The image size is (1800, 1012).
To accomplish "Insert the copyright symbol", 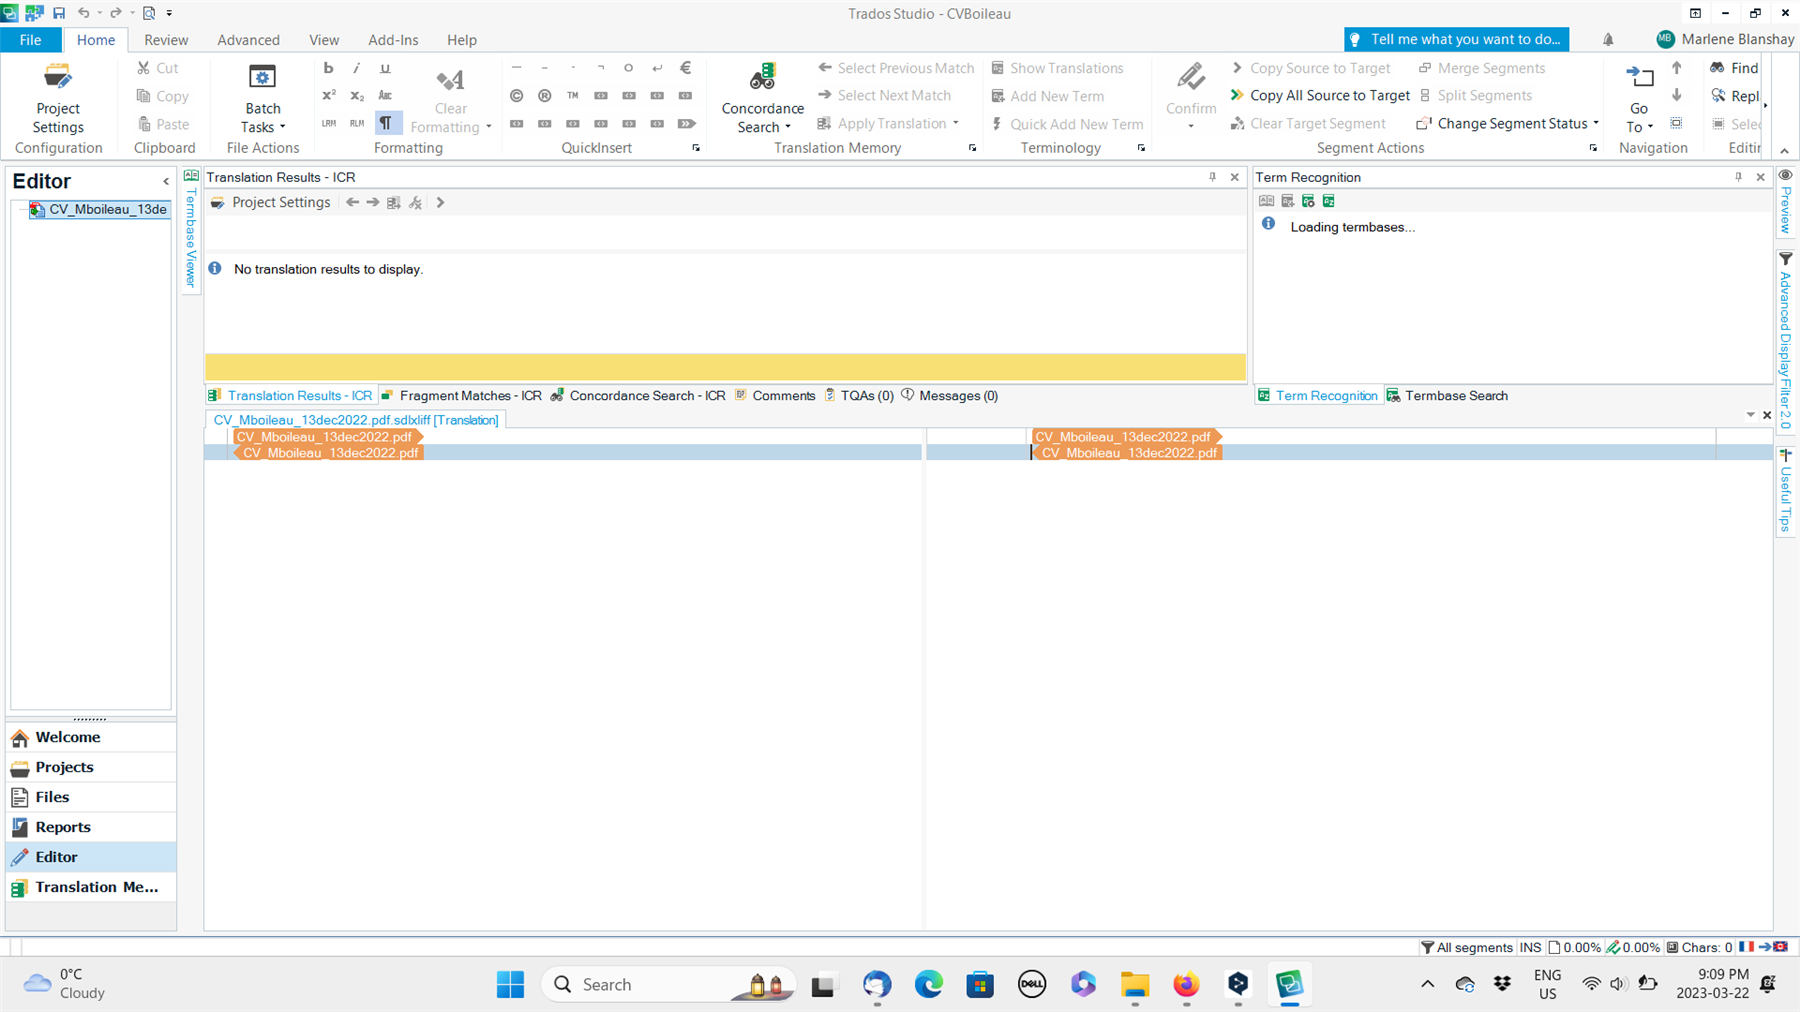I will 516,96.
